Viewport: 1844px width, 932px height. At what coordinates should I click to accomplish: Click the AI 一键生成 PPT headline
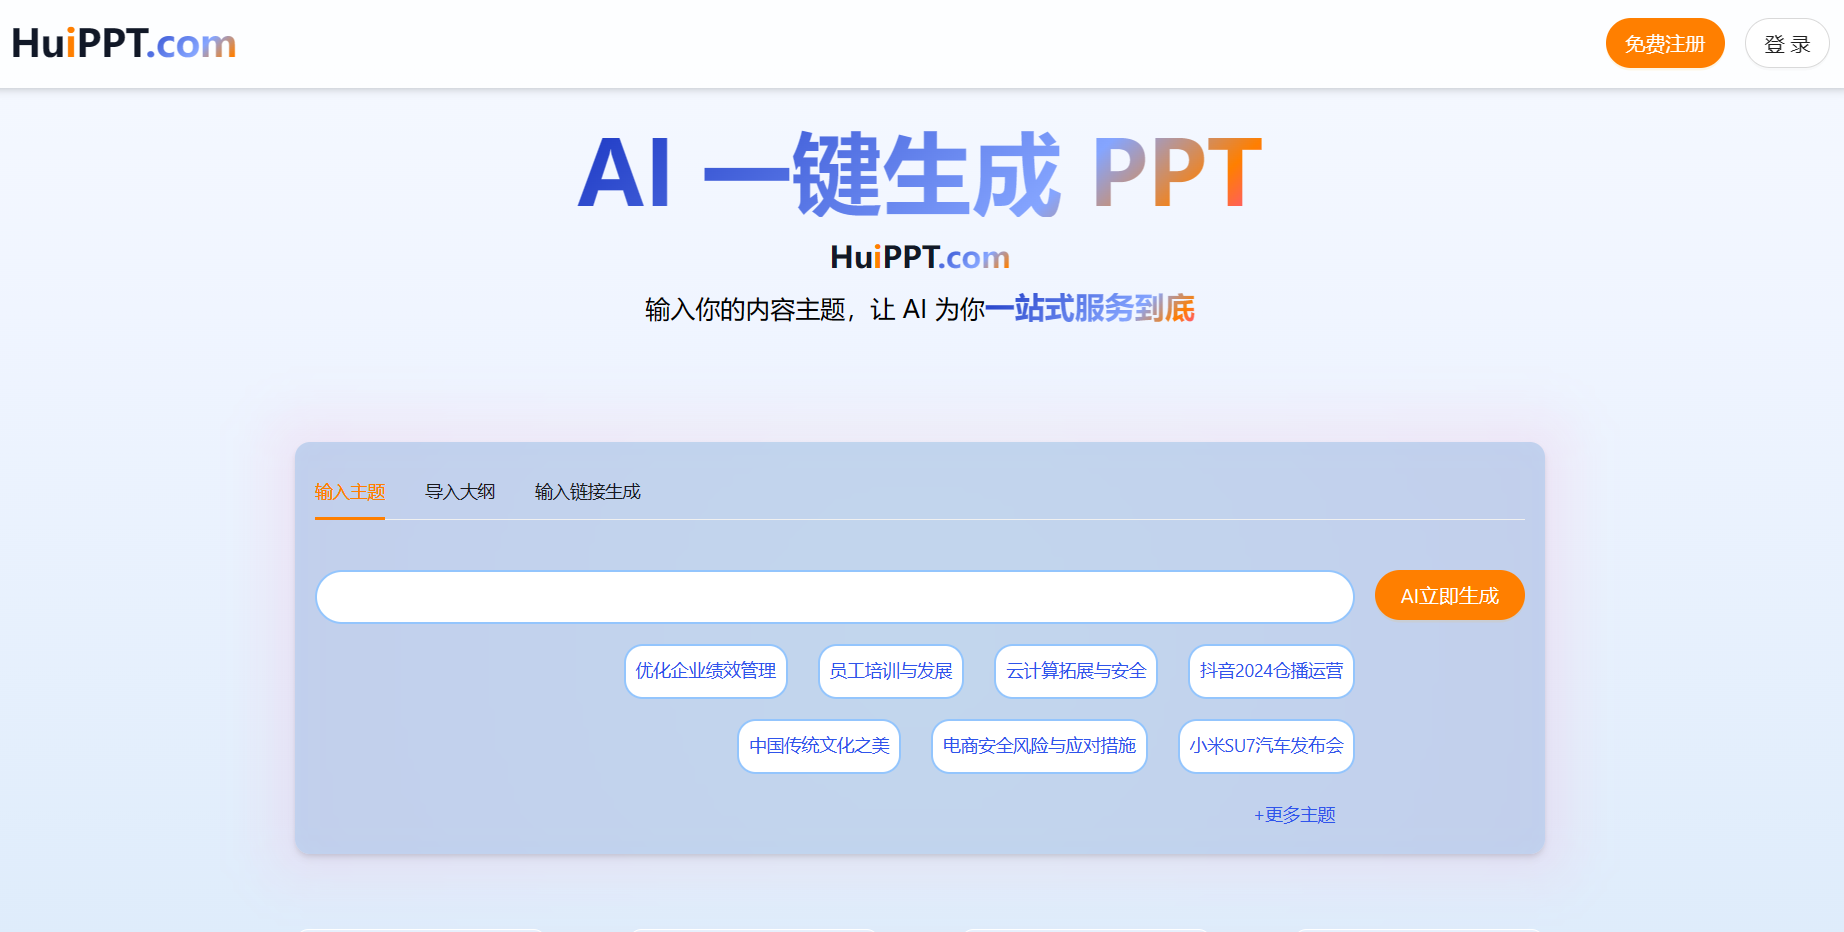click(x=919, y=174)
